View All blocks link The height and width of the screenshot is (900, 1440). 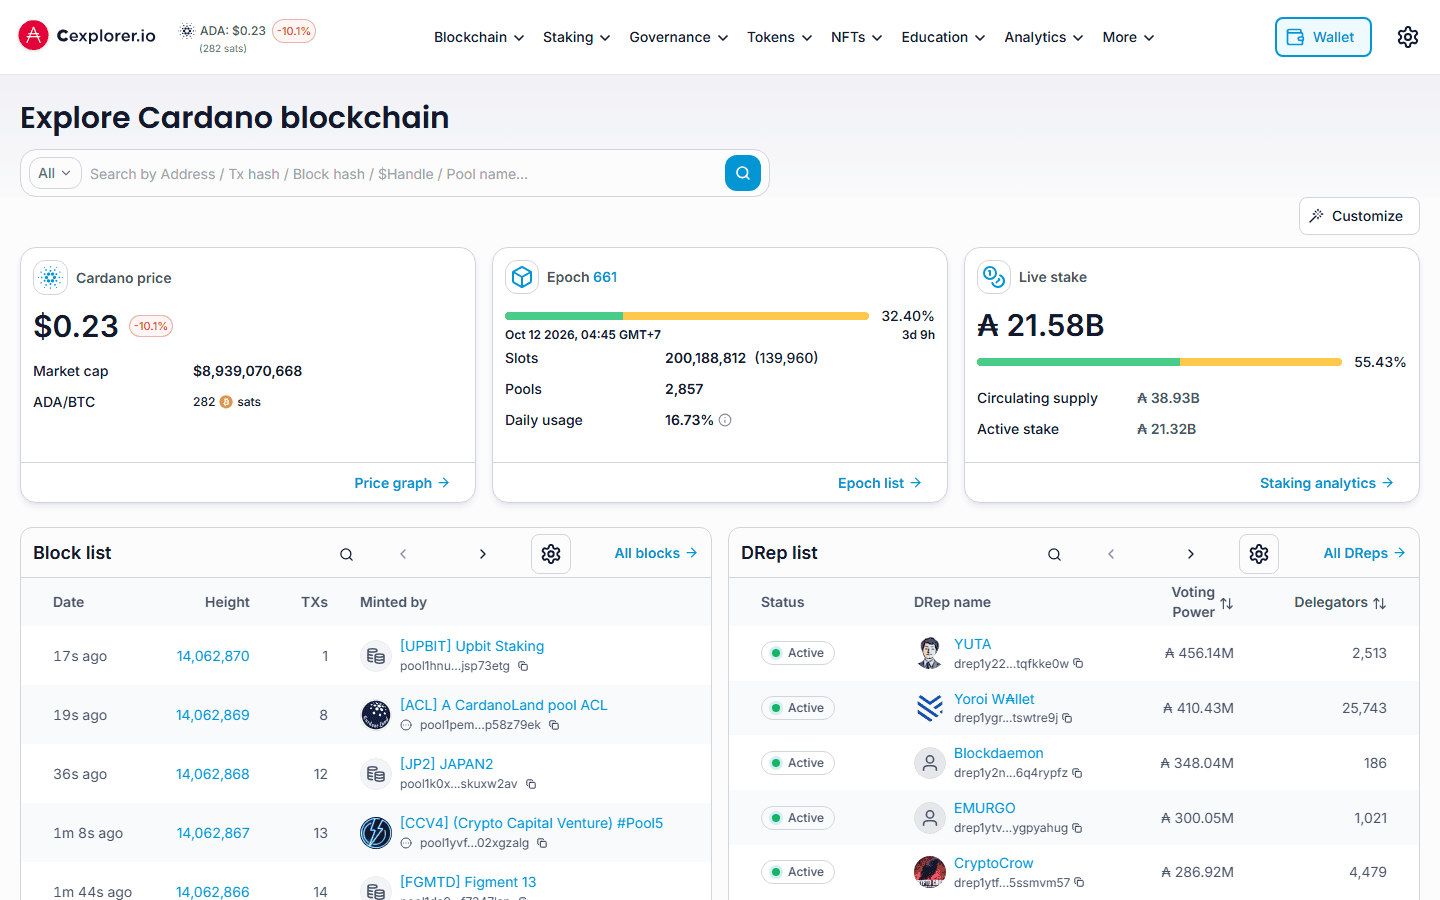point(656,553)
